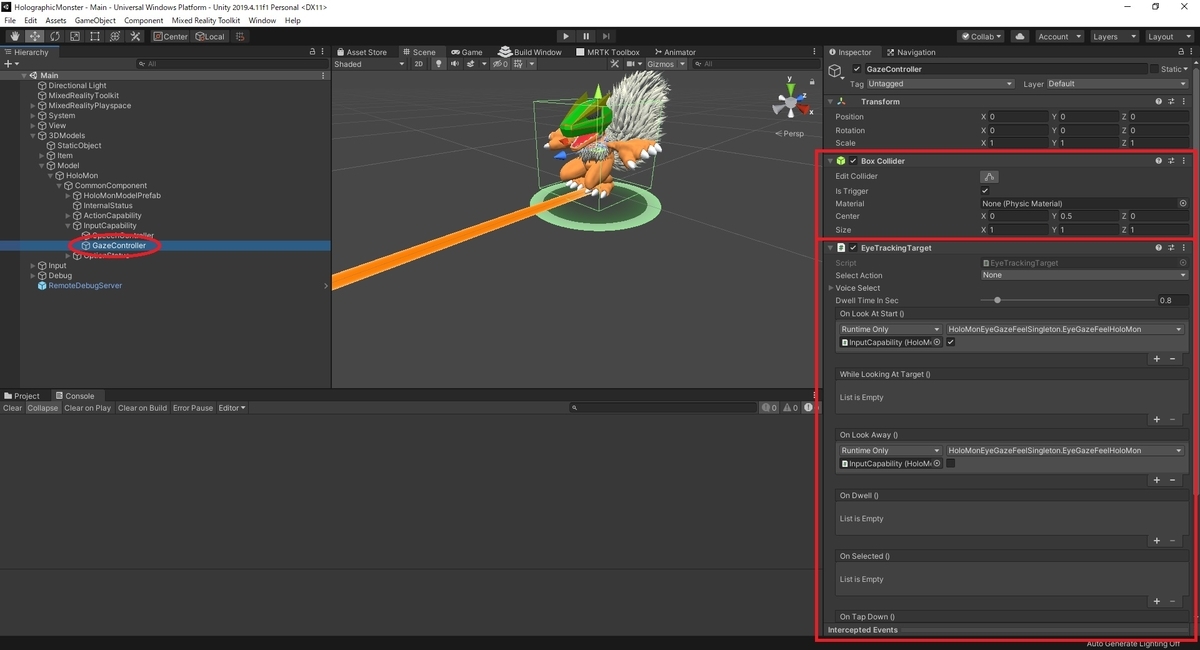
Task: Click the Edit Collider icon button
Action: pyautogui.click(x=989, y=176)
